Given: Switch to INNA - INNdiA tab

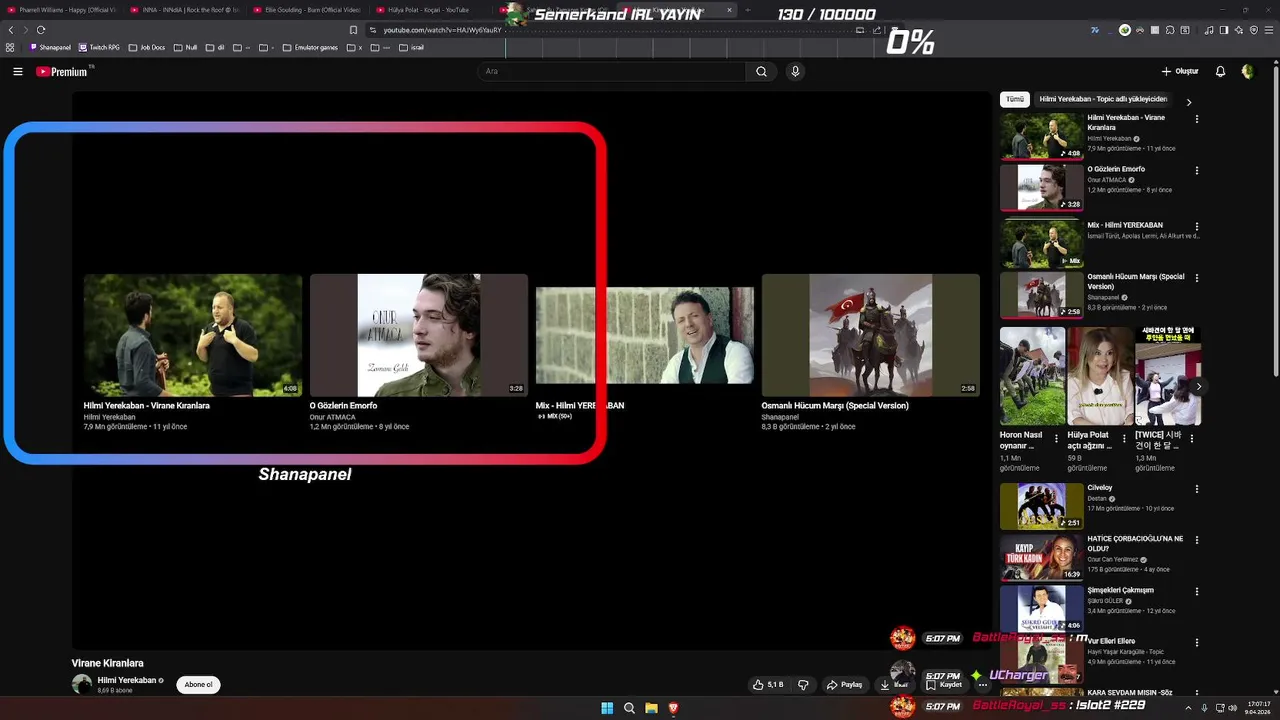Looking at the screenshot, I should pos(185,10).
